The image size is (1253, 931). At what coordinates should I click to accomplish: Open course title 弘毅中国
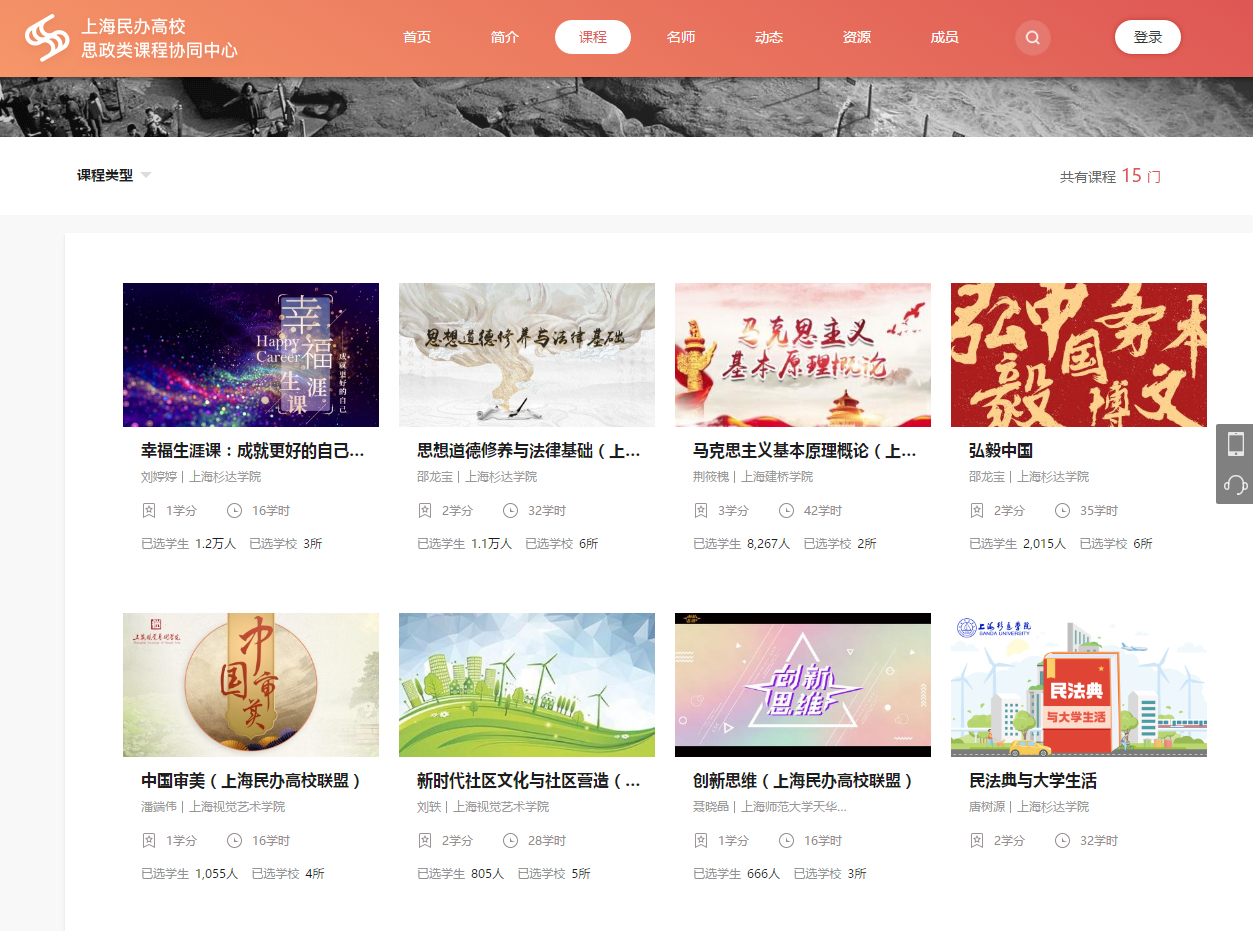click(1001, 451)
